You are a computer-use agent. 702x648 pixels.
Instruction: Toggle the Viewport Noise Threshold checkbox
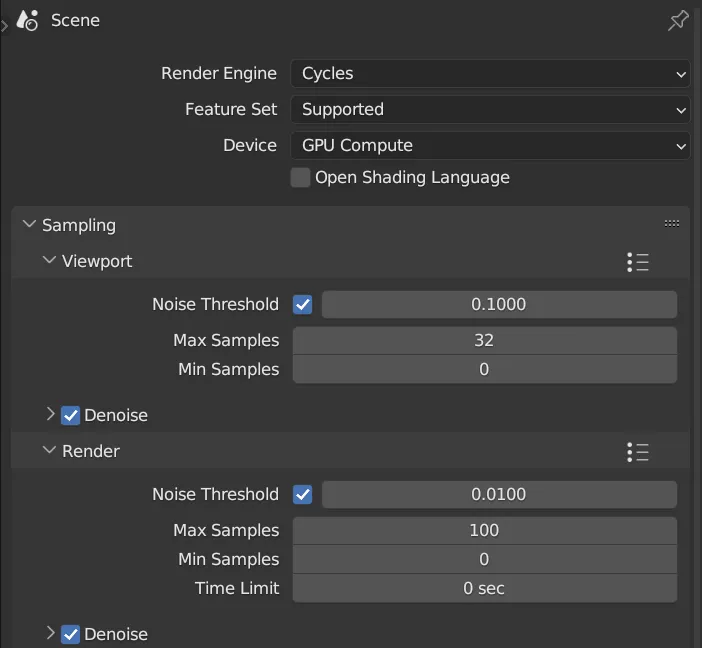(x=303, y=305)
